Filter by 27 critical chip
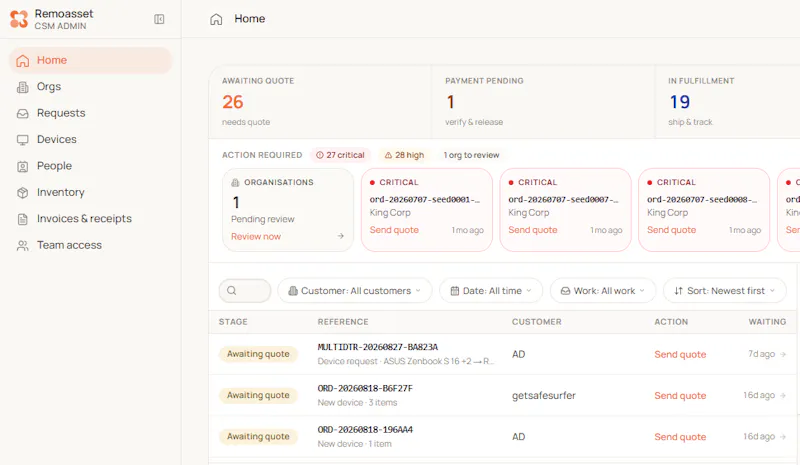This screenshot has height=465, width=800. pos(340,155)
